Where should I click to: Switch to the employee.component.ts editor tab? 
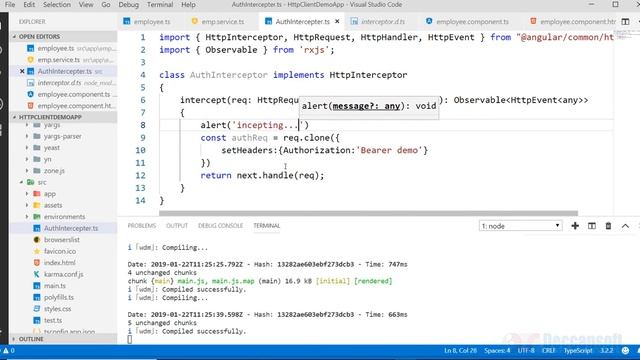tap(467, 21)
